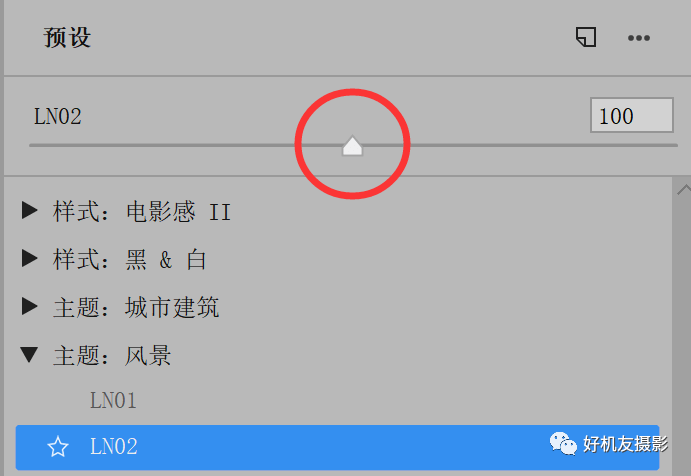Click the WeChat logo watermark
Screen dimensions: 691x476
[x=563, y=443]
